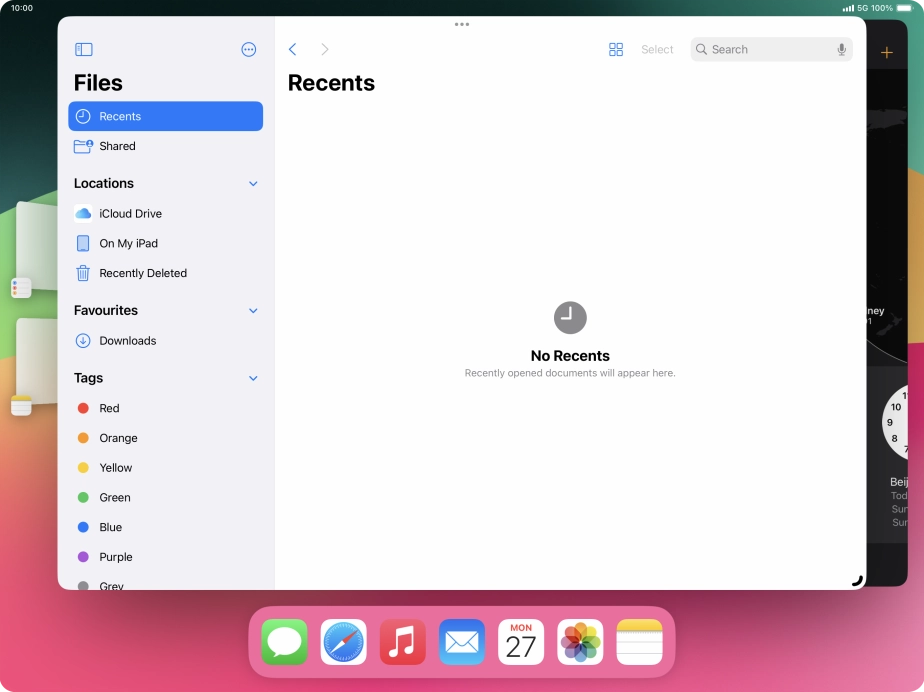
Task: Collapse the Favourites section
Action: (252, 310)
